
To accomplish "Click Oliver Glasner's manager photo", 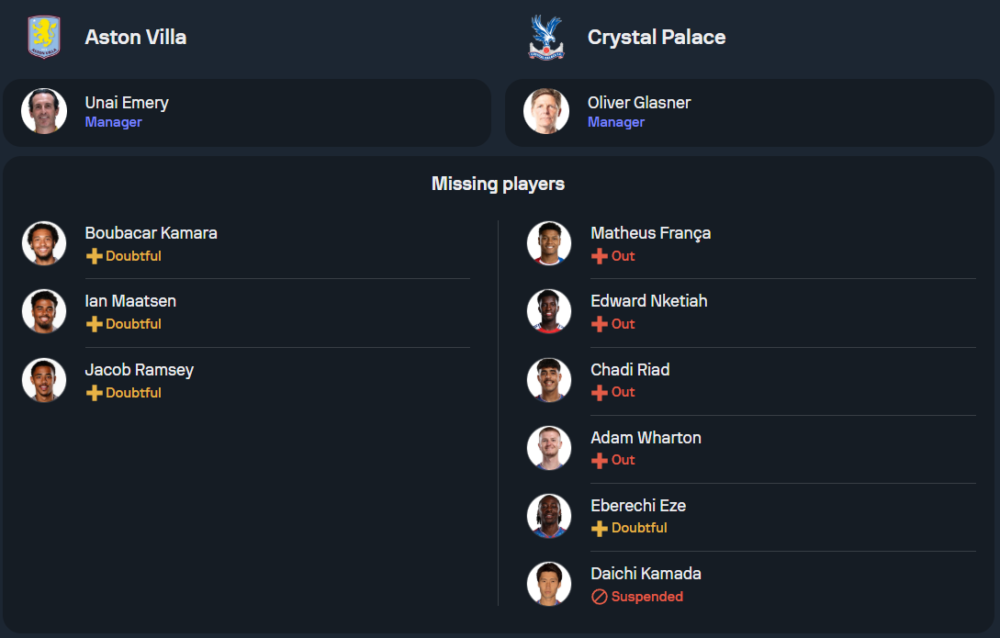I will tap(546, 111).
